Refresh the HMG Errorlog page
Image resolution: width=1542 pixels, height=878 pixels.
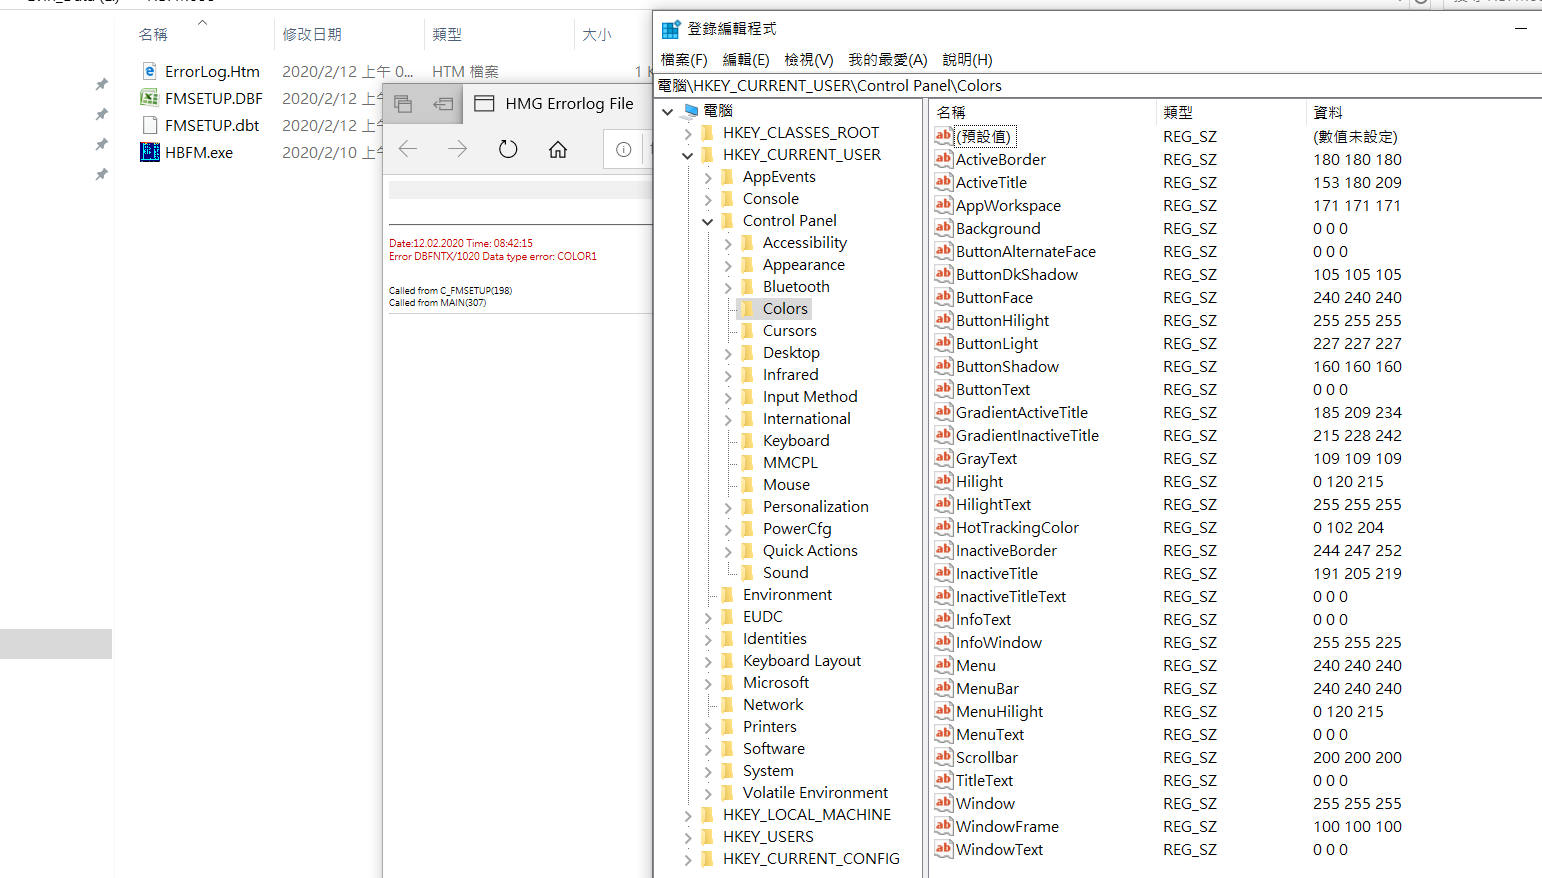click(x=508, y=149)
